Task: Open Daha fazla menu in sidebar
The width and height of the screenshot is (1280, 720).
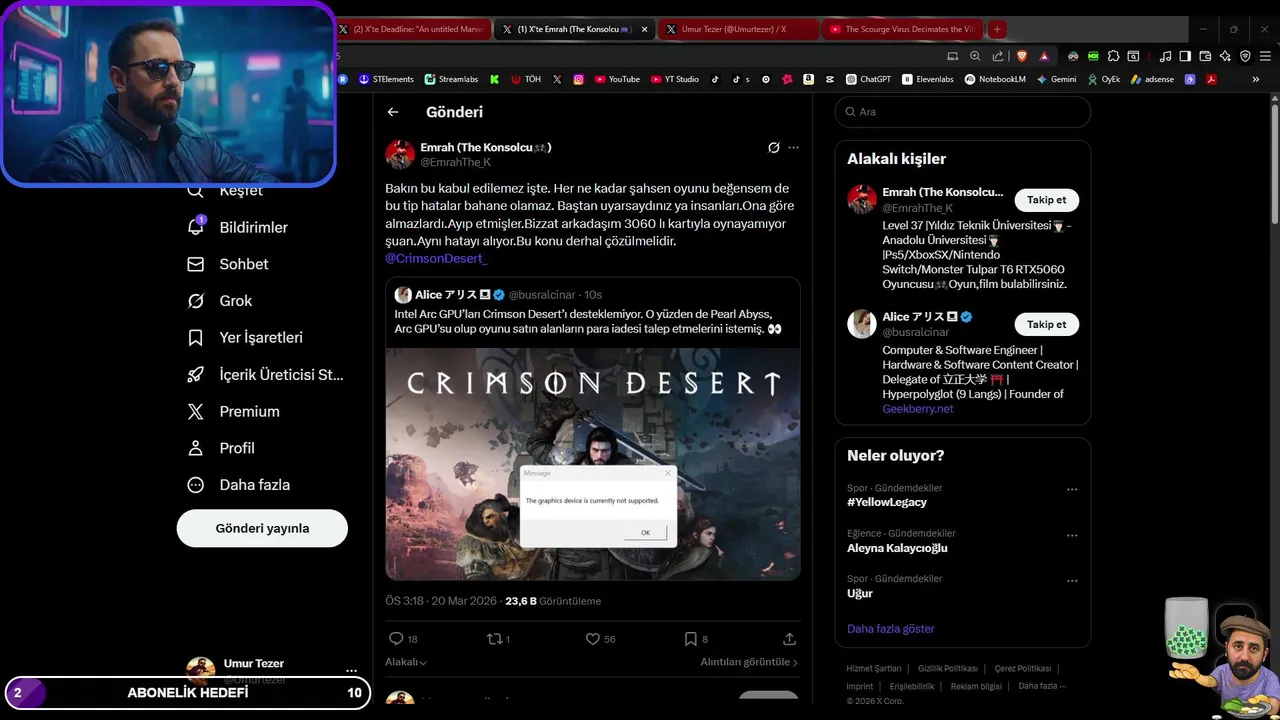Action: point(240,485)
